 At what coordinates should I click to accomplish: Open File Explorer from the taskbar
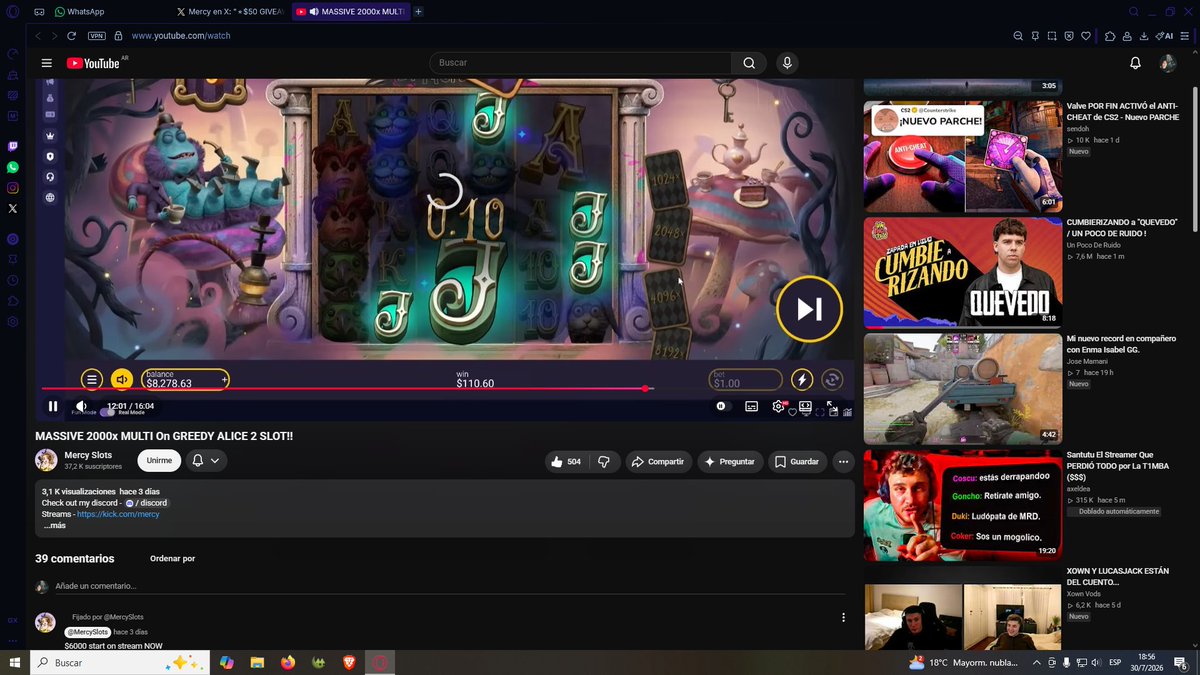257,663
